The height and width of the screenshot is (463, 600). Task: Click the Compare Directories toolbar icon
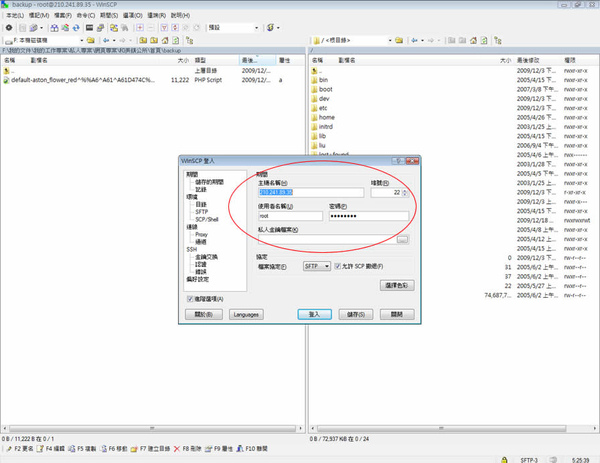tap(54, 28)
